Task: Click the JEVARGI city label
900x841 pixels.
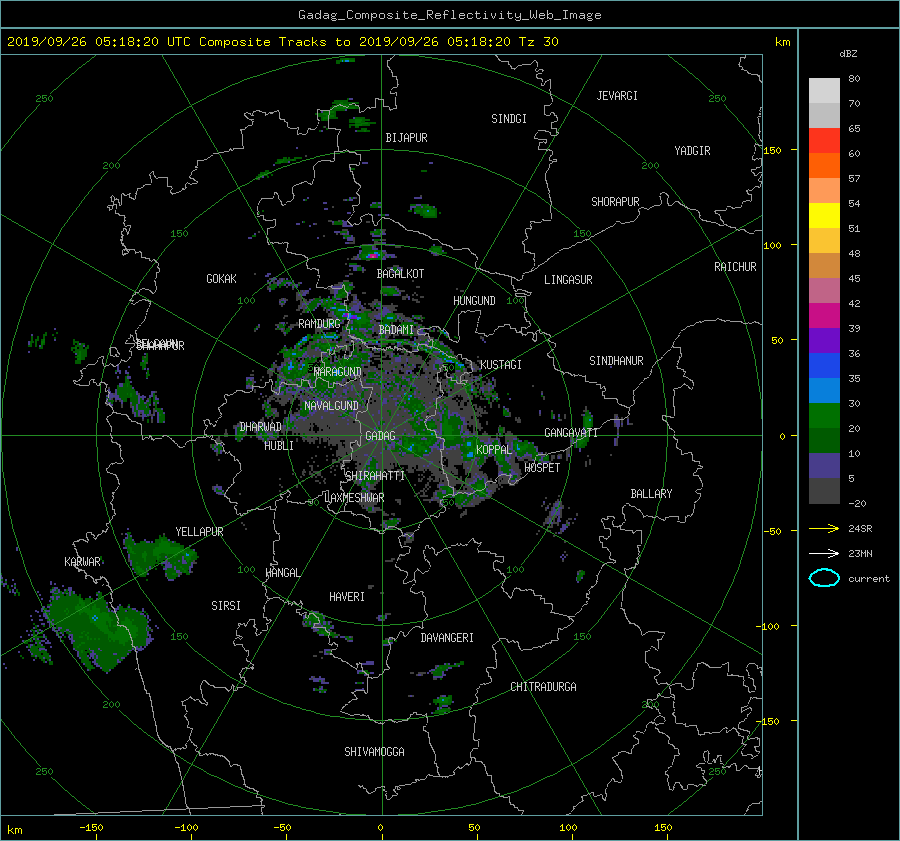Action: [617, 96]
